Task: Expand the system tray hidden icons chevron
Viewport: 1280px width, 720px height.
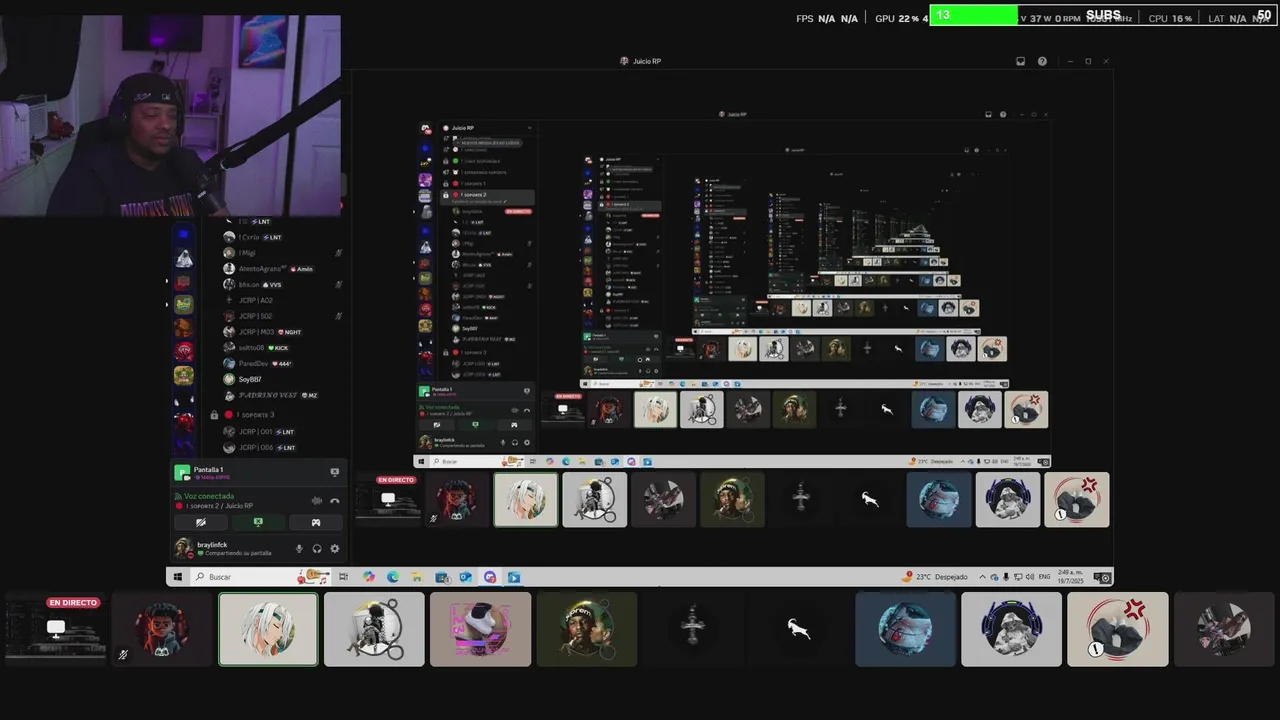Action: pyautogui.click(x=982, y=577)
